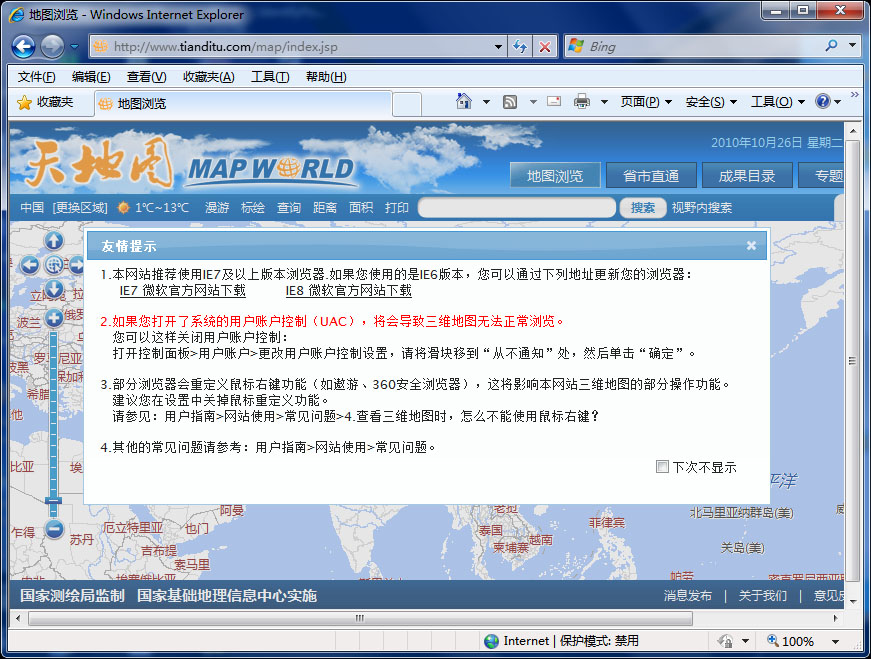Screen dimensions: 871x659
Task: Enable the 下次不显示 checkbox
Action: pos(662,466)
